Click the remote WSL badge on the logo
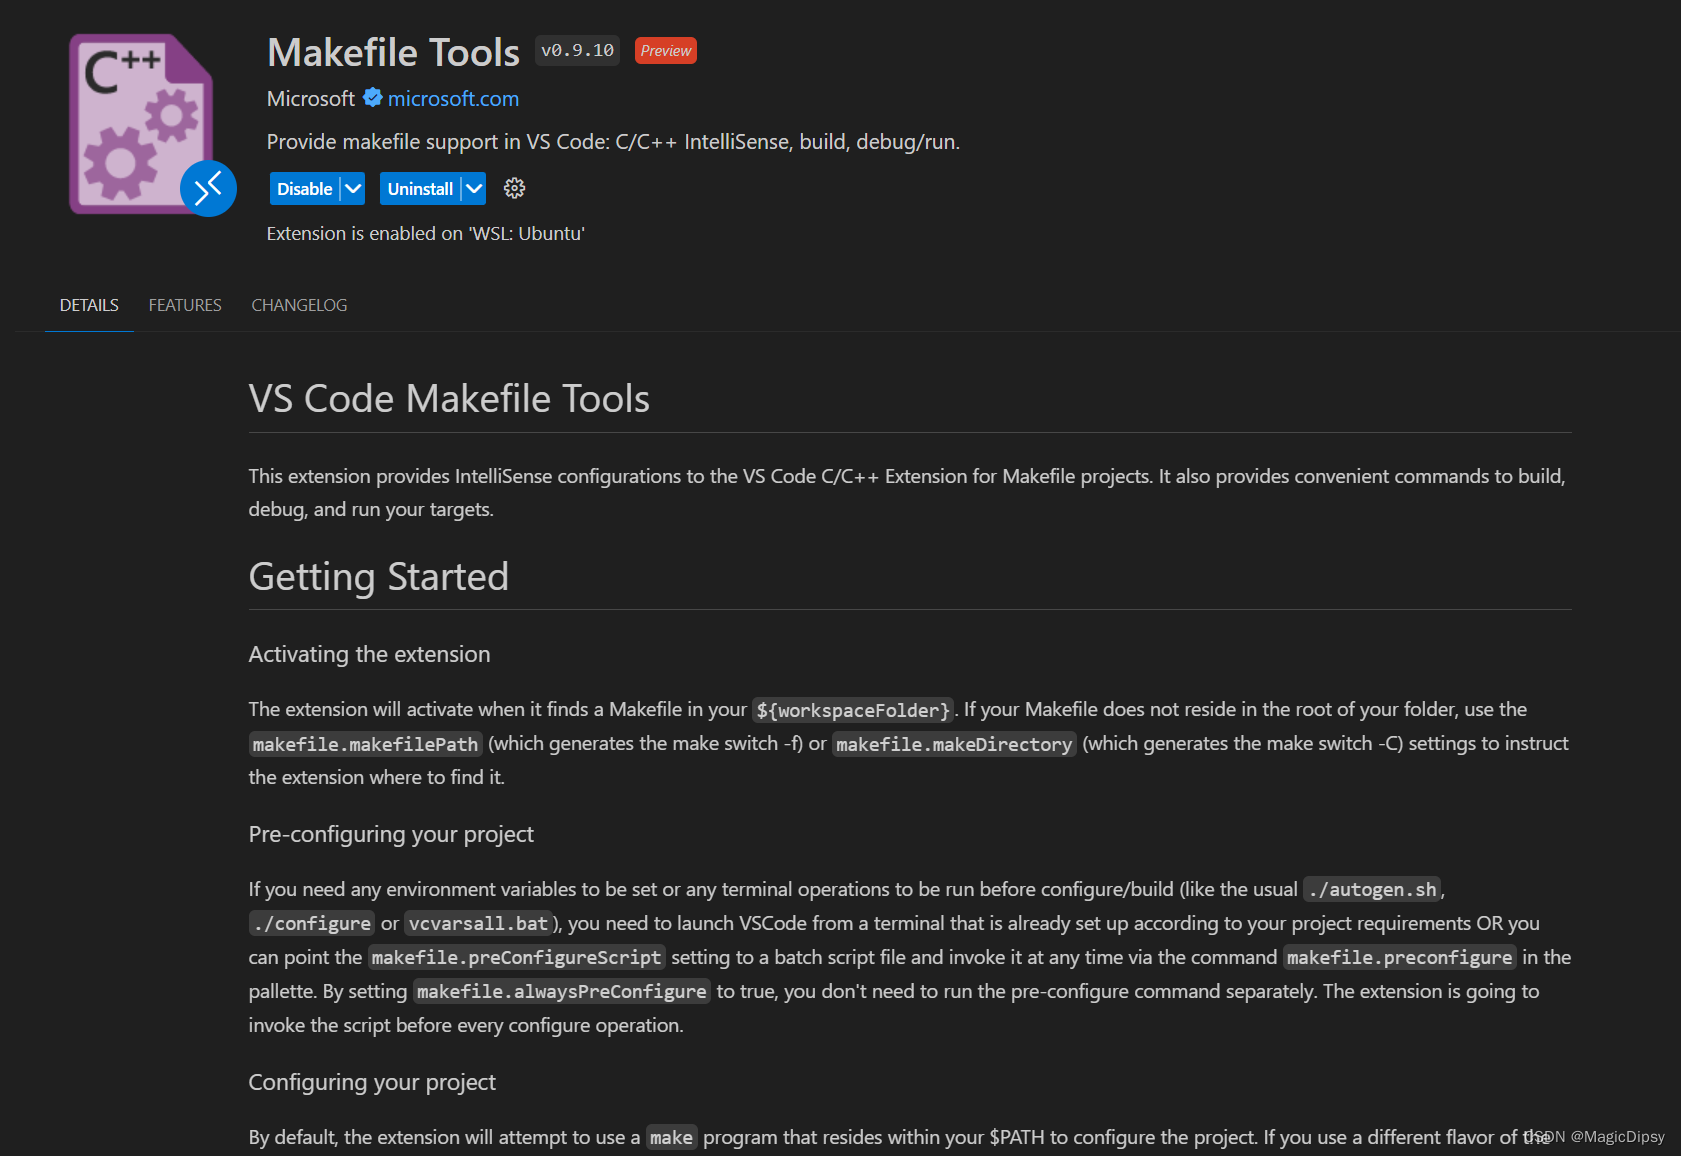This screenshot has width=1681, height=1156. click(208, 188)
